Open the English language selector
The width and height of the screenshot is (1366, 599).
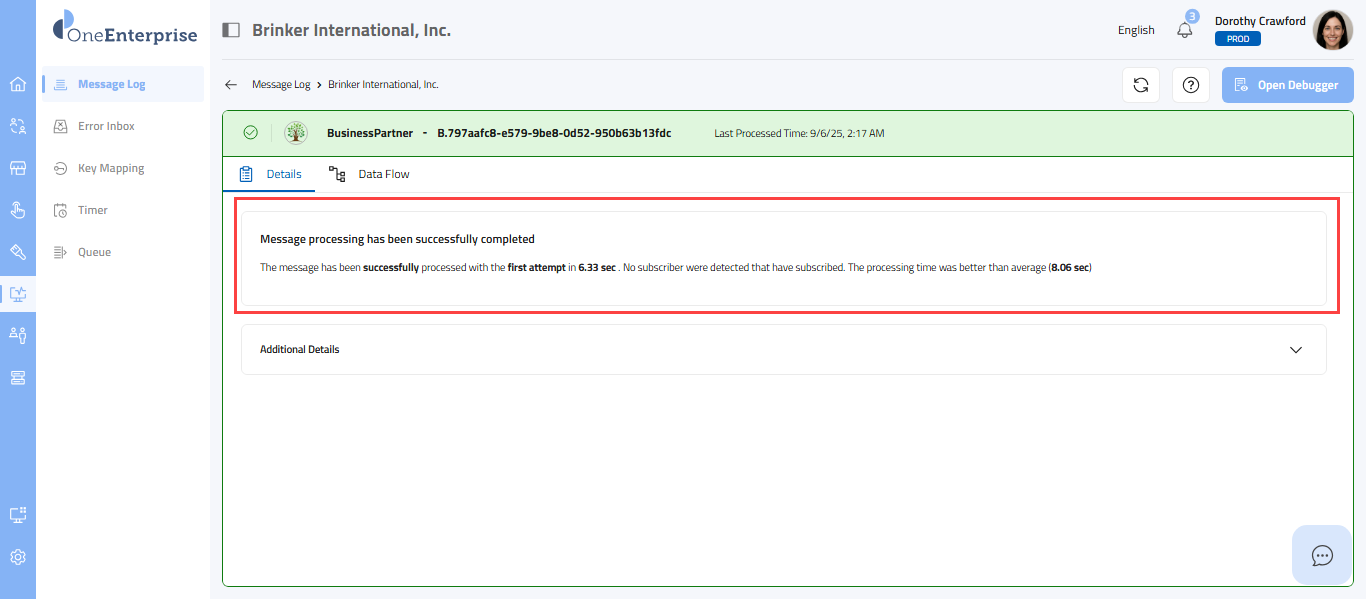tap(1136, 30)
